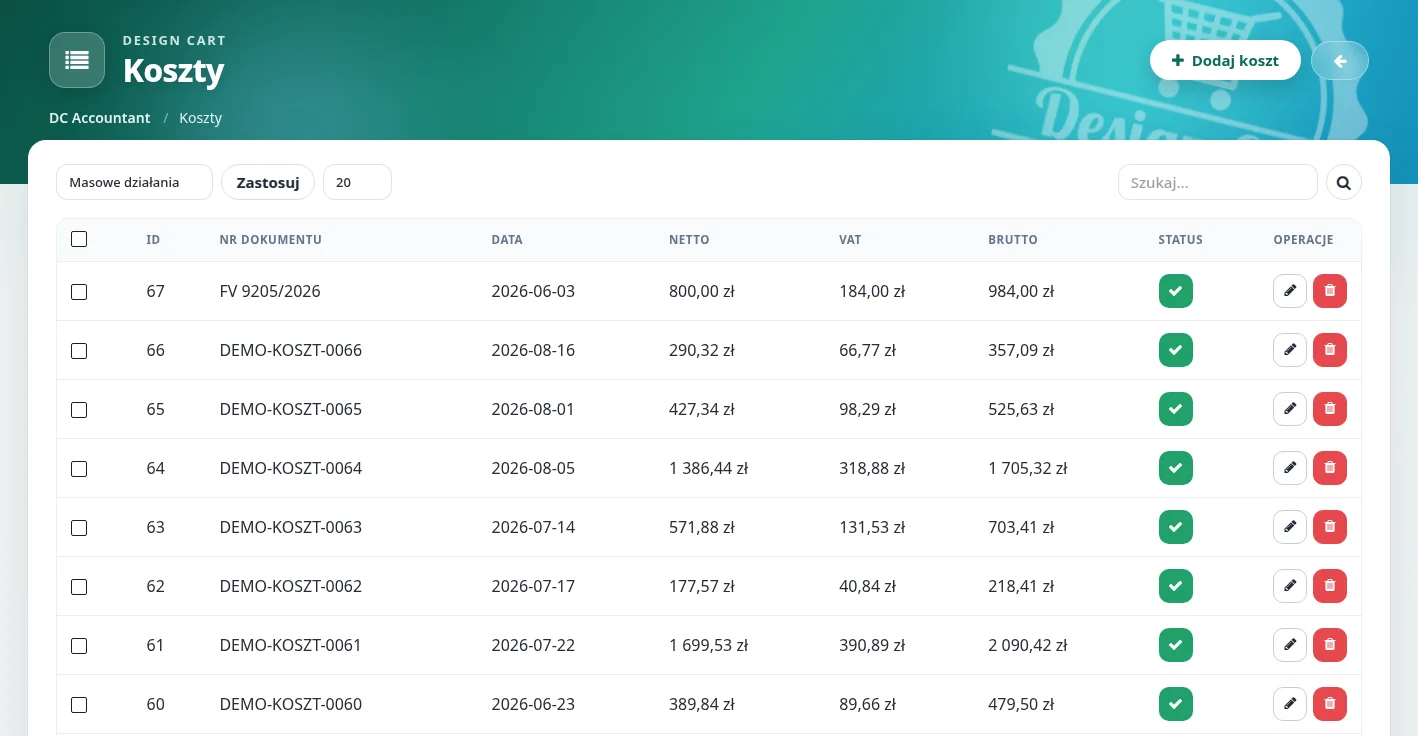Click the net amount 1 699,53 zł
Screen dimensions: 1418x736
709,645
